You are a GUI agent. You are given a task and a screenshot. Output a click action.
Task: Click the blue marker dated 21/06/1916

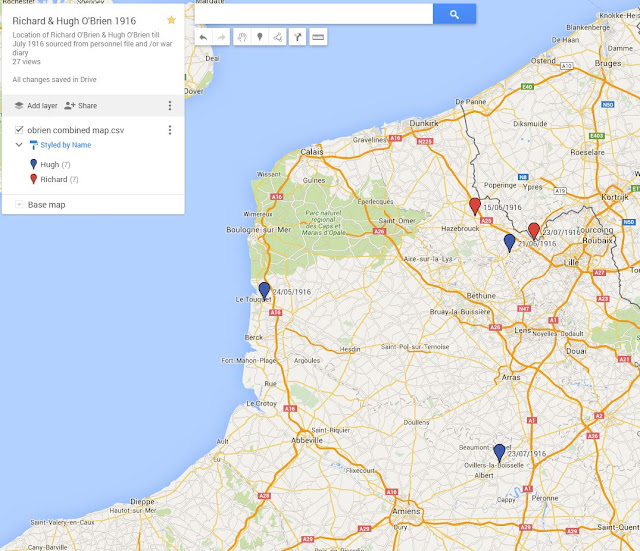[509, 242]
